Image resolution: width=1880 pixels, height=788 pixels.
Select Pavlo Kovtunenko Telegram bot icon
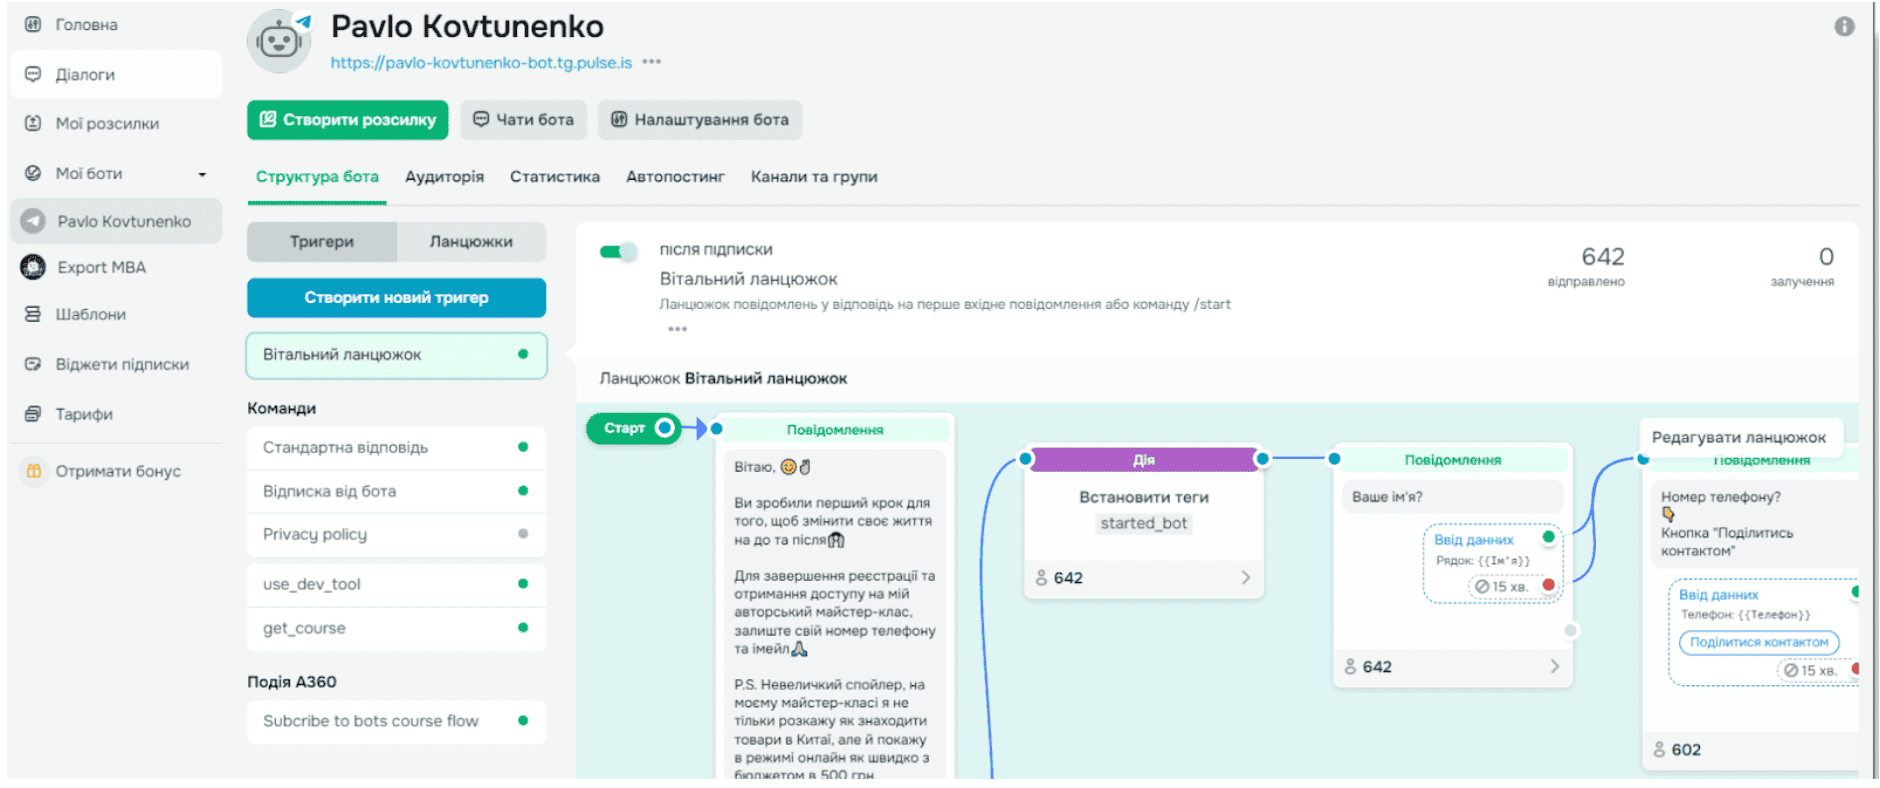[x=33, y=221]
